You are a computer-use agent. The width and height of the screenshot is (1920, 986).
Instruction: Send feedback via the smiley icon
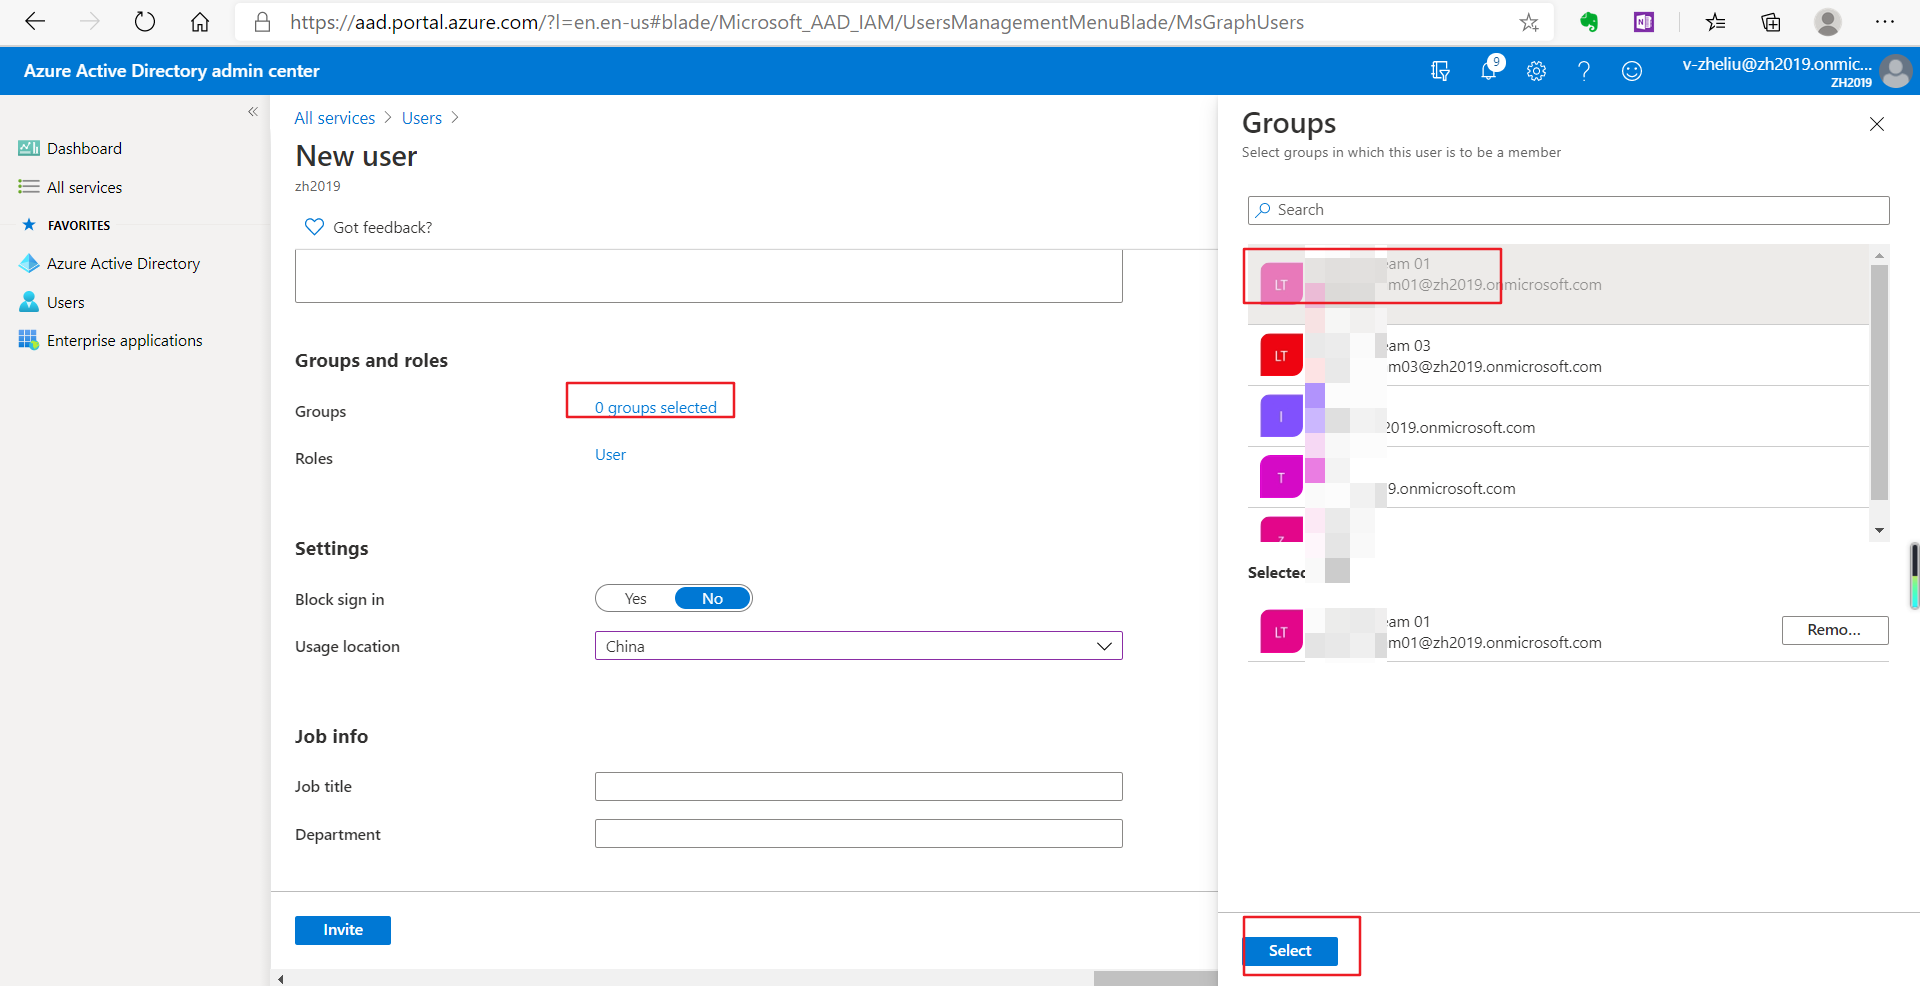point(1631,70)
